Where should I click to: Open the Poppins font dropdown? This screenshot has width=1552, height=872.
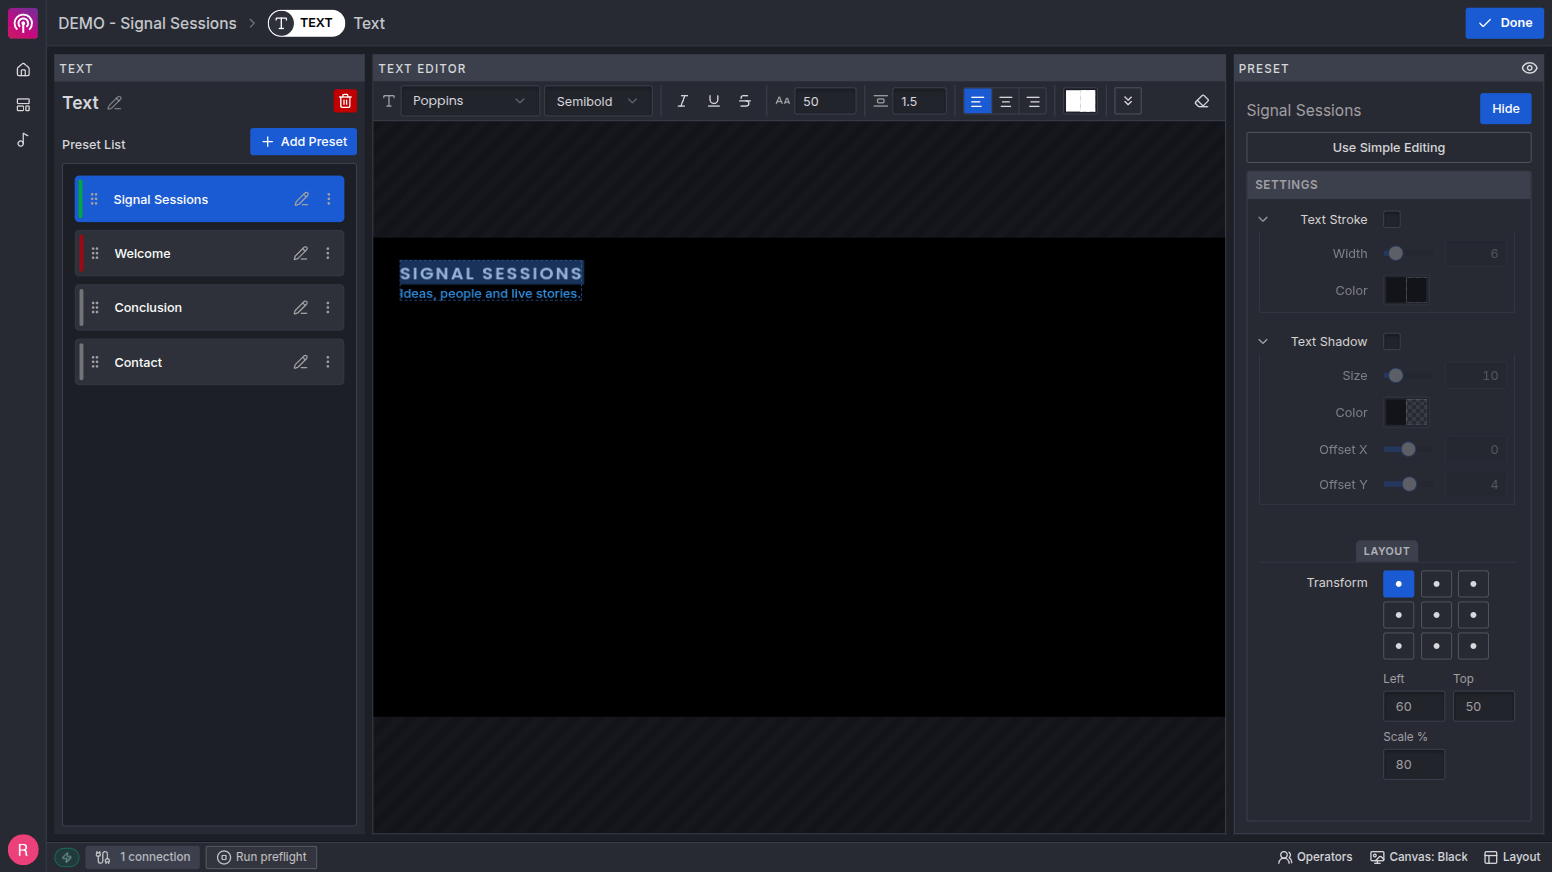click(x=470, y=101)
